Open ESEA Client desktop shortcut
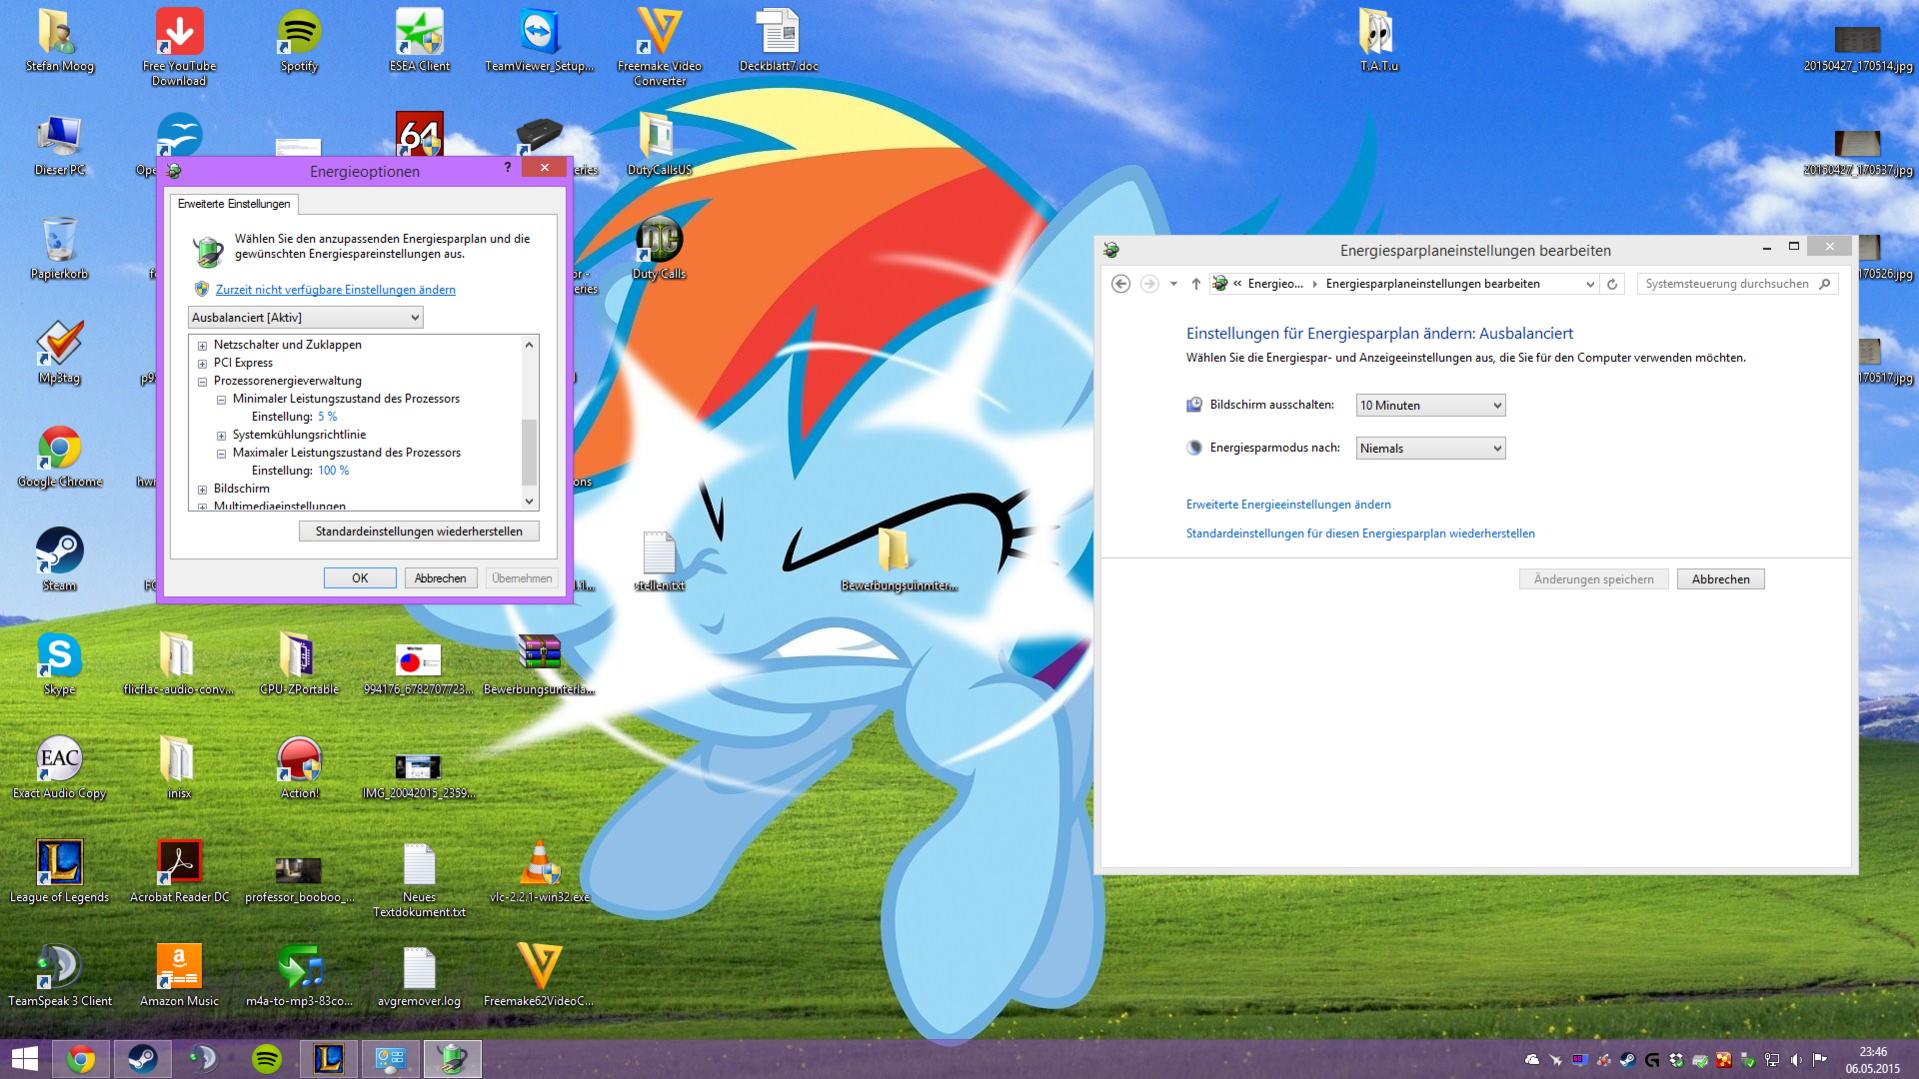Screen dimensions: 1919x1079 coord(419,41)
